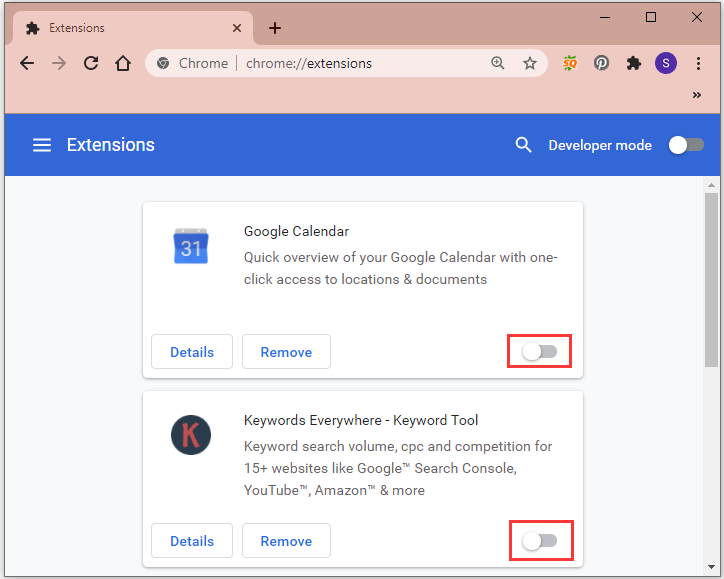Open Details for Google Calendar
The width and height of the screenshot is (724, 579).
tap(192, 352)
